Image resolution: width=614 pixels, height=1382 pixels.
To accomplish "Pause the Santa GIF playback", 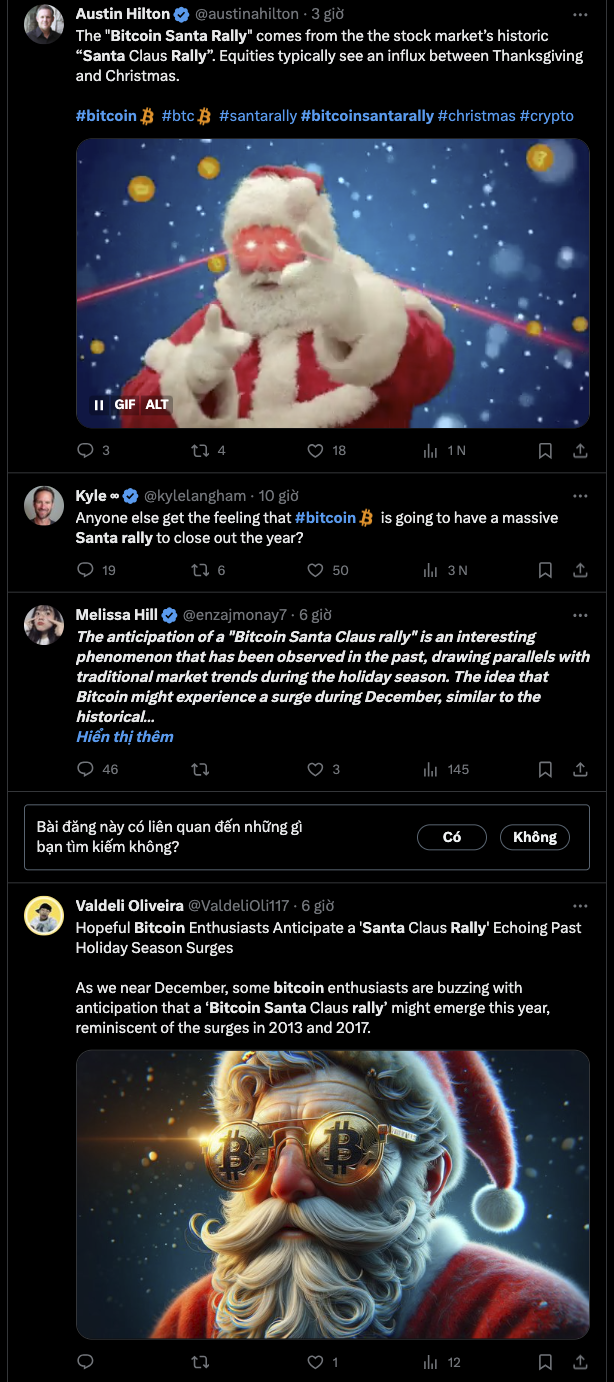I will tap(99, 405).
